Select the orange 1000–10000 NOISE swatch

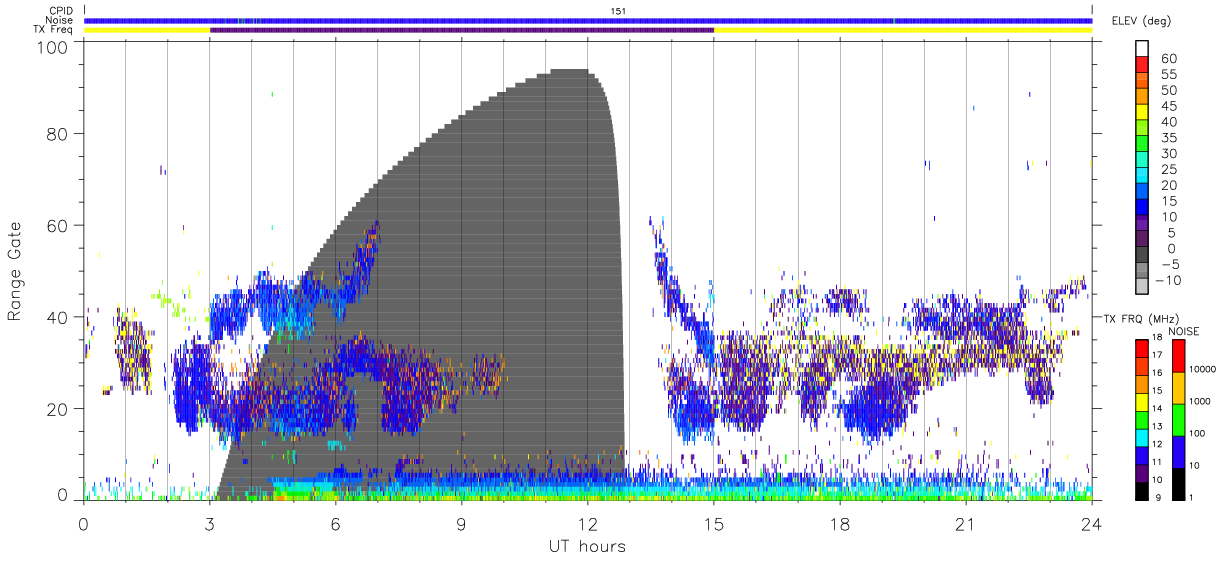[1177, 387]
